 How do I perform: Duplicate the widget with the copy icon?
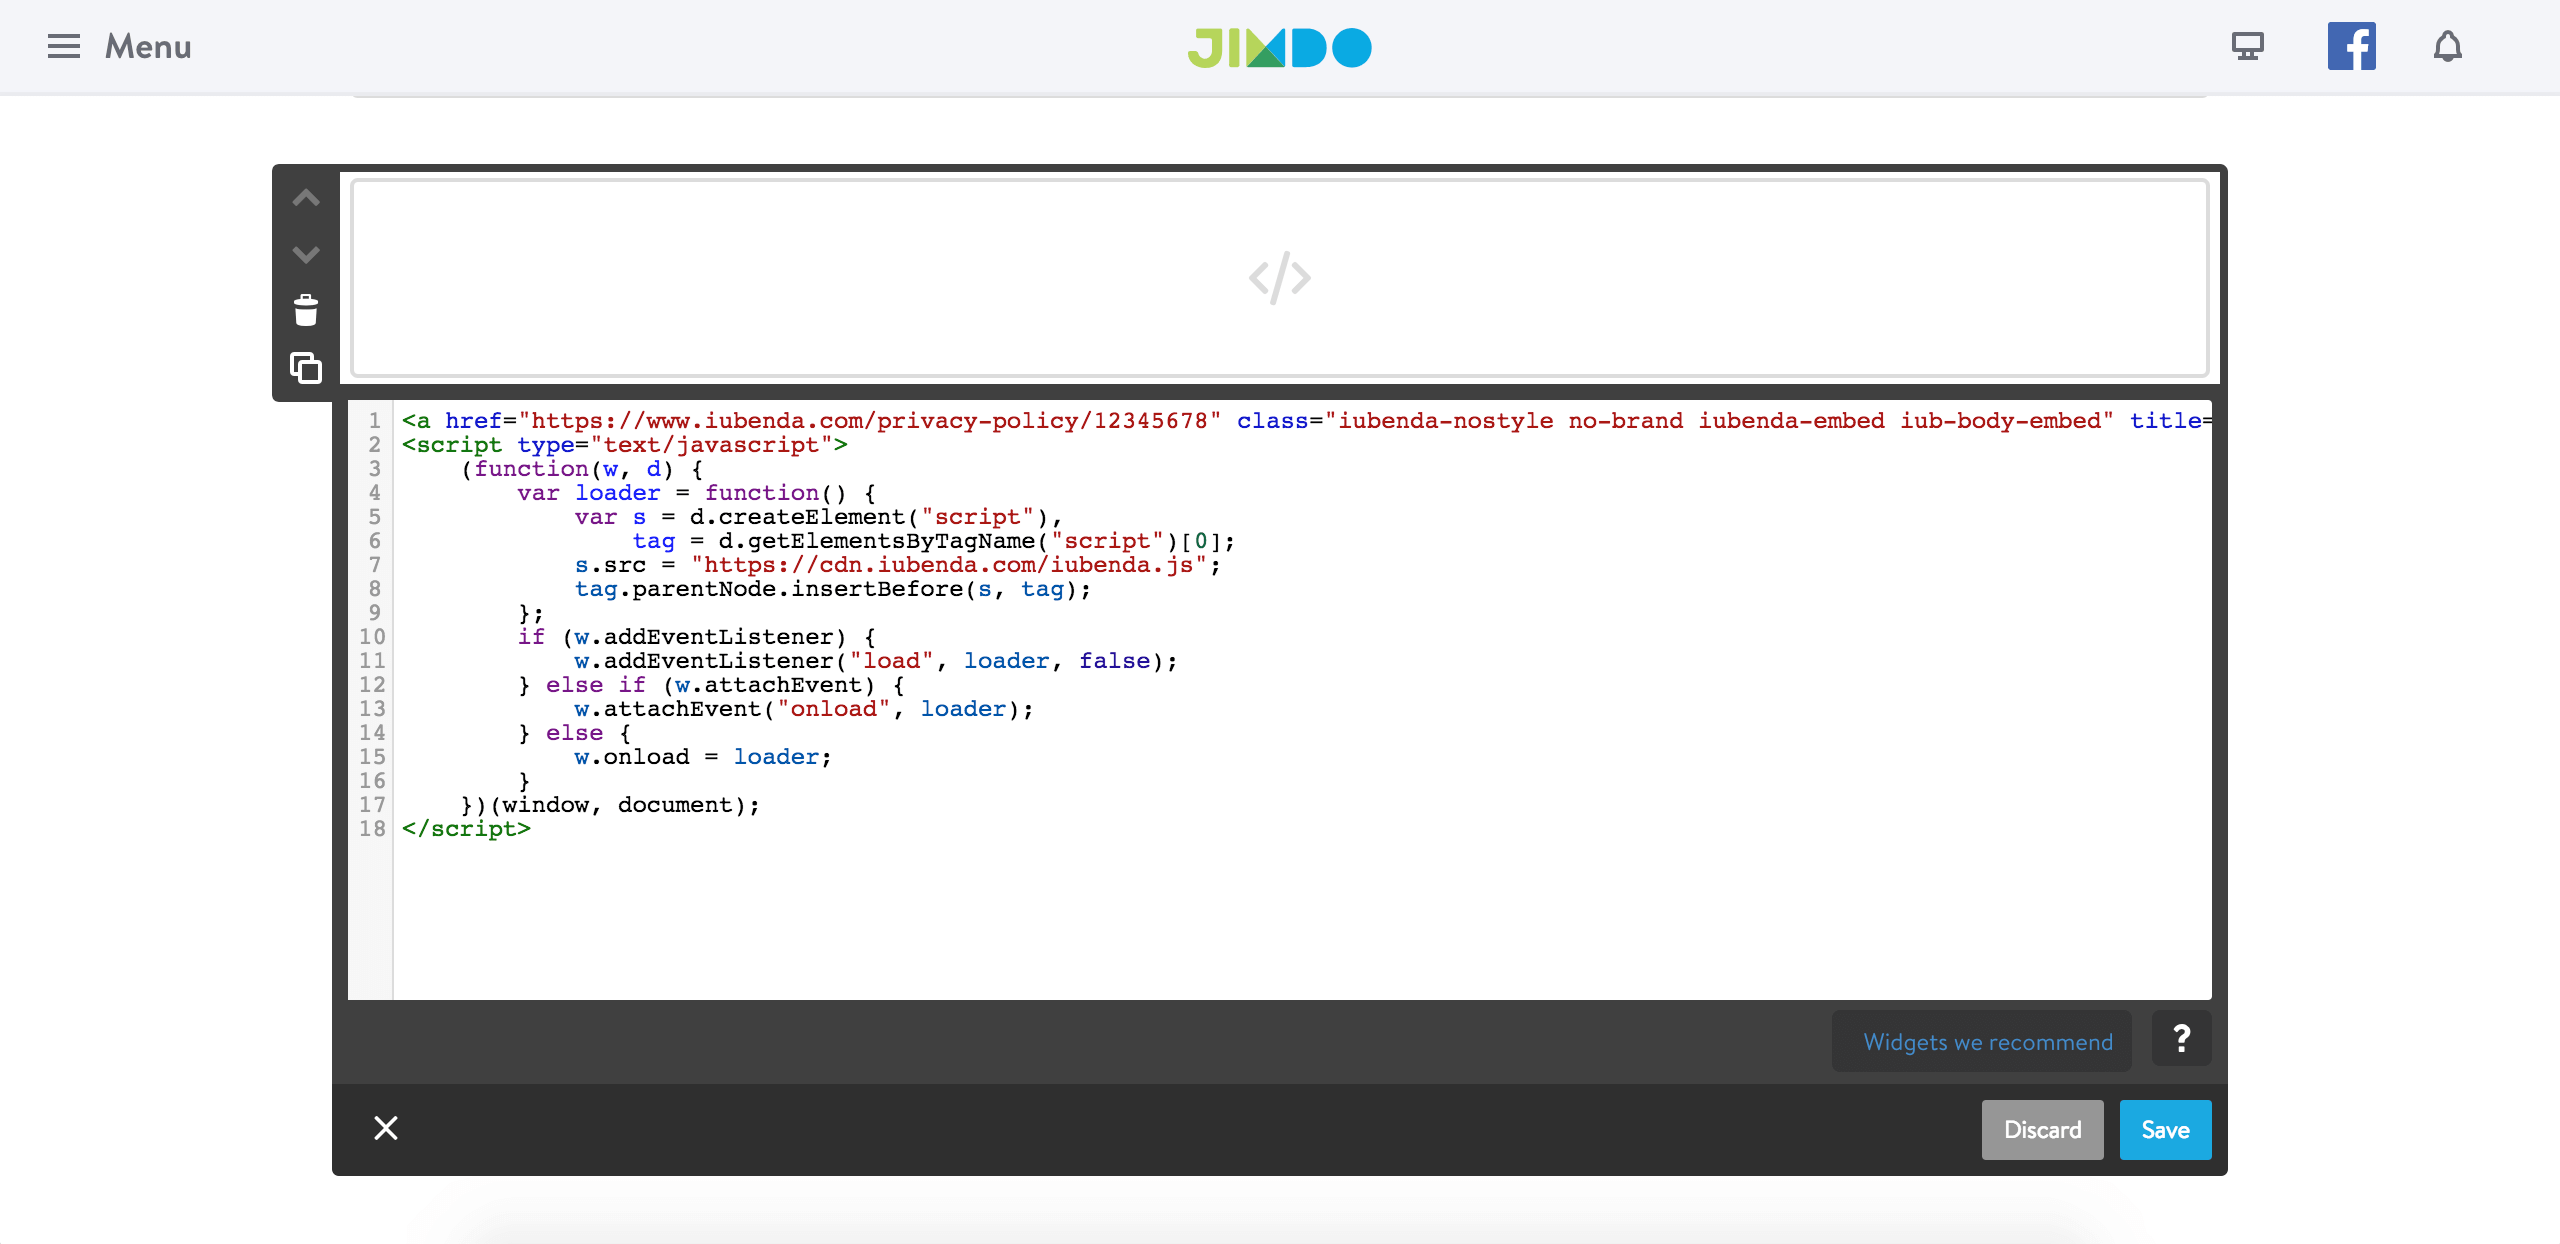point(305,368)
